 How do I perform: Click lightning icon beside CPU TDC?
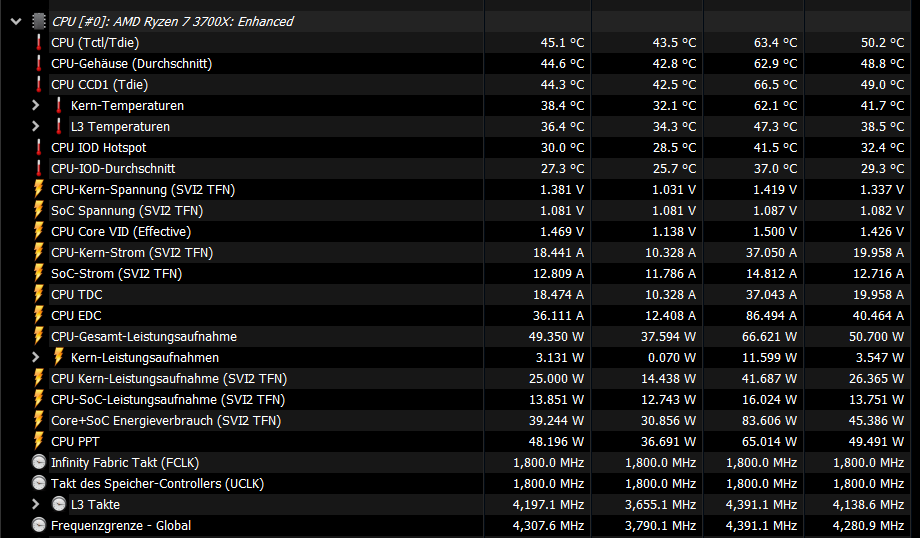coord(39,295)
